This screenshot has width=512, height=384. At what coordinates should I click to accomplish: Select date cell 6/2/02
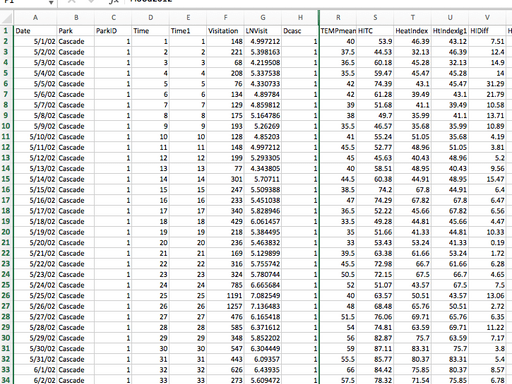35,380
